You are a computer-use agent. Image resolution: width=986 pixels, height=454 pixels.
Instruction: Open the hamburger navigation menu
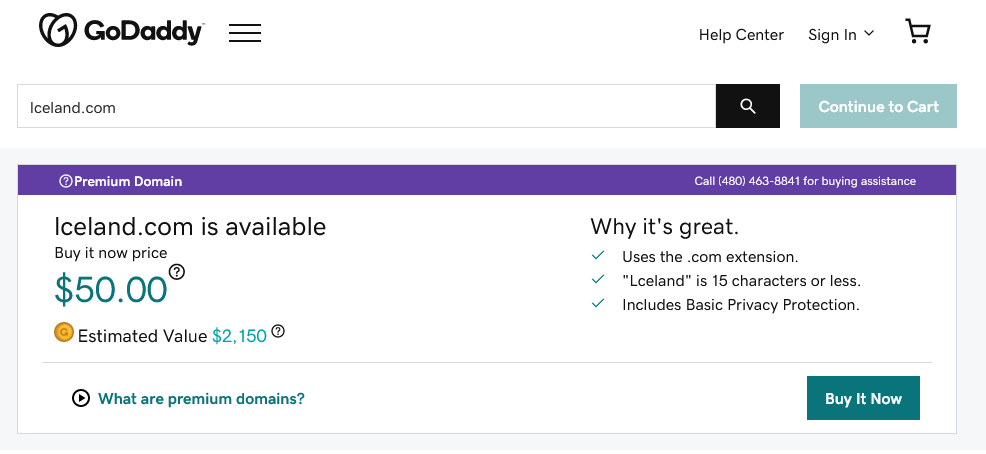click(x=245, y=33)
